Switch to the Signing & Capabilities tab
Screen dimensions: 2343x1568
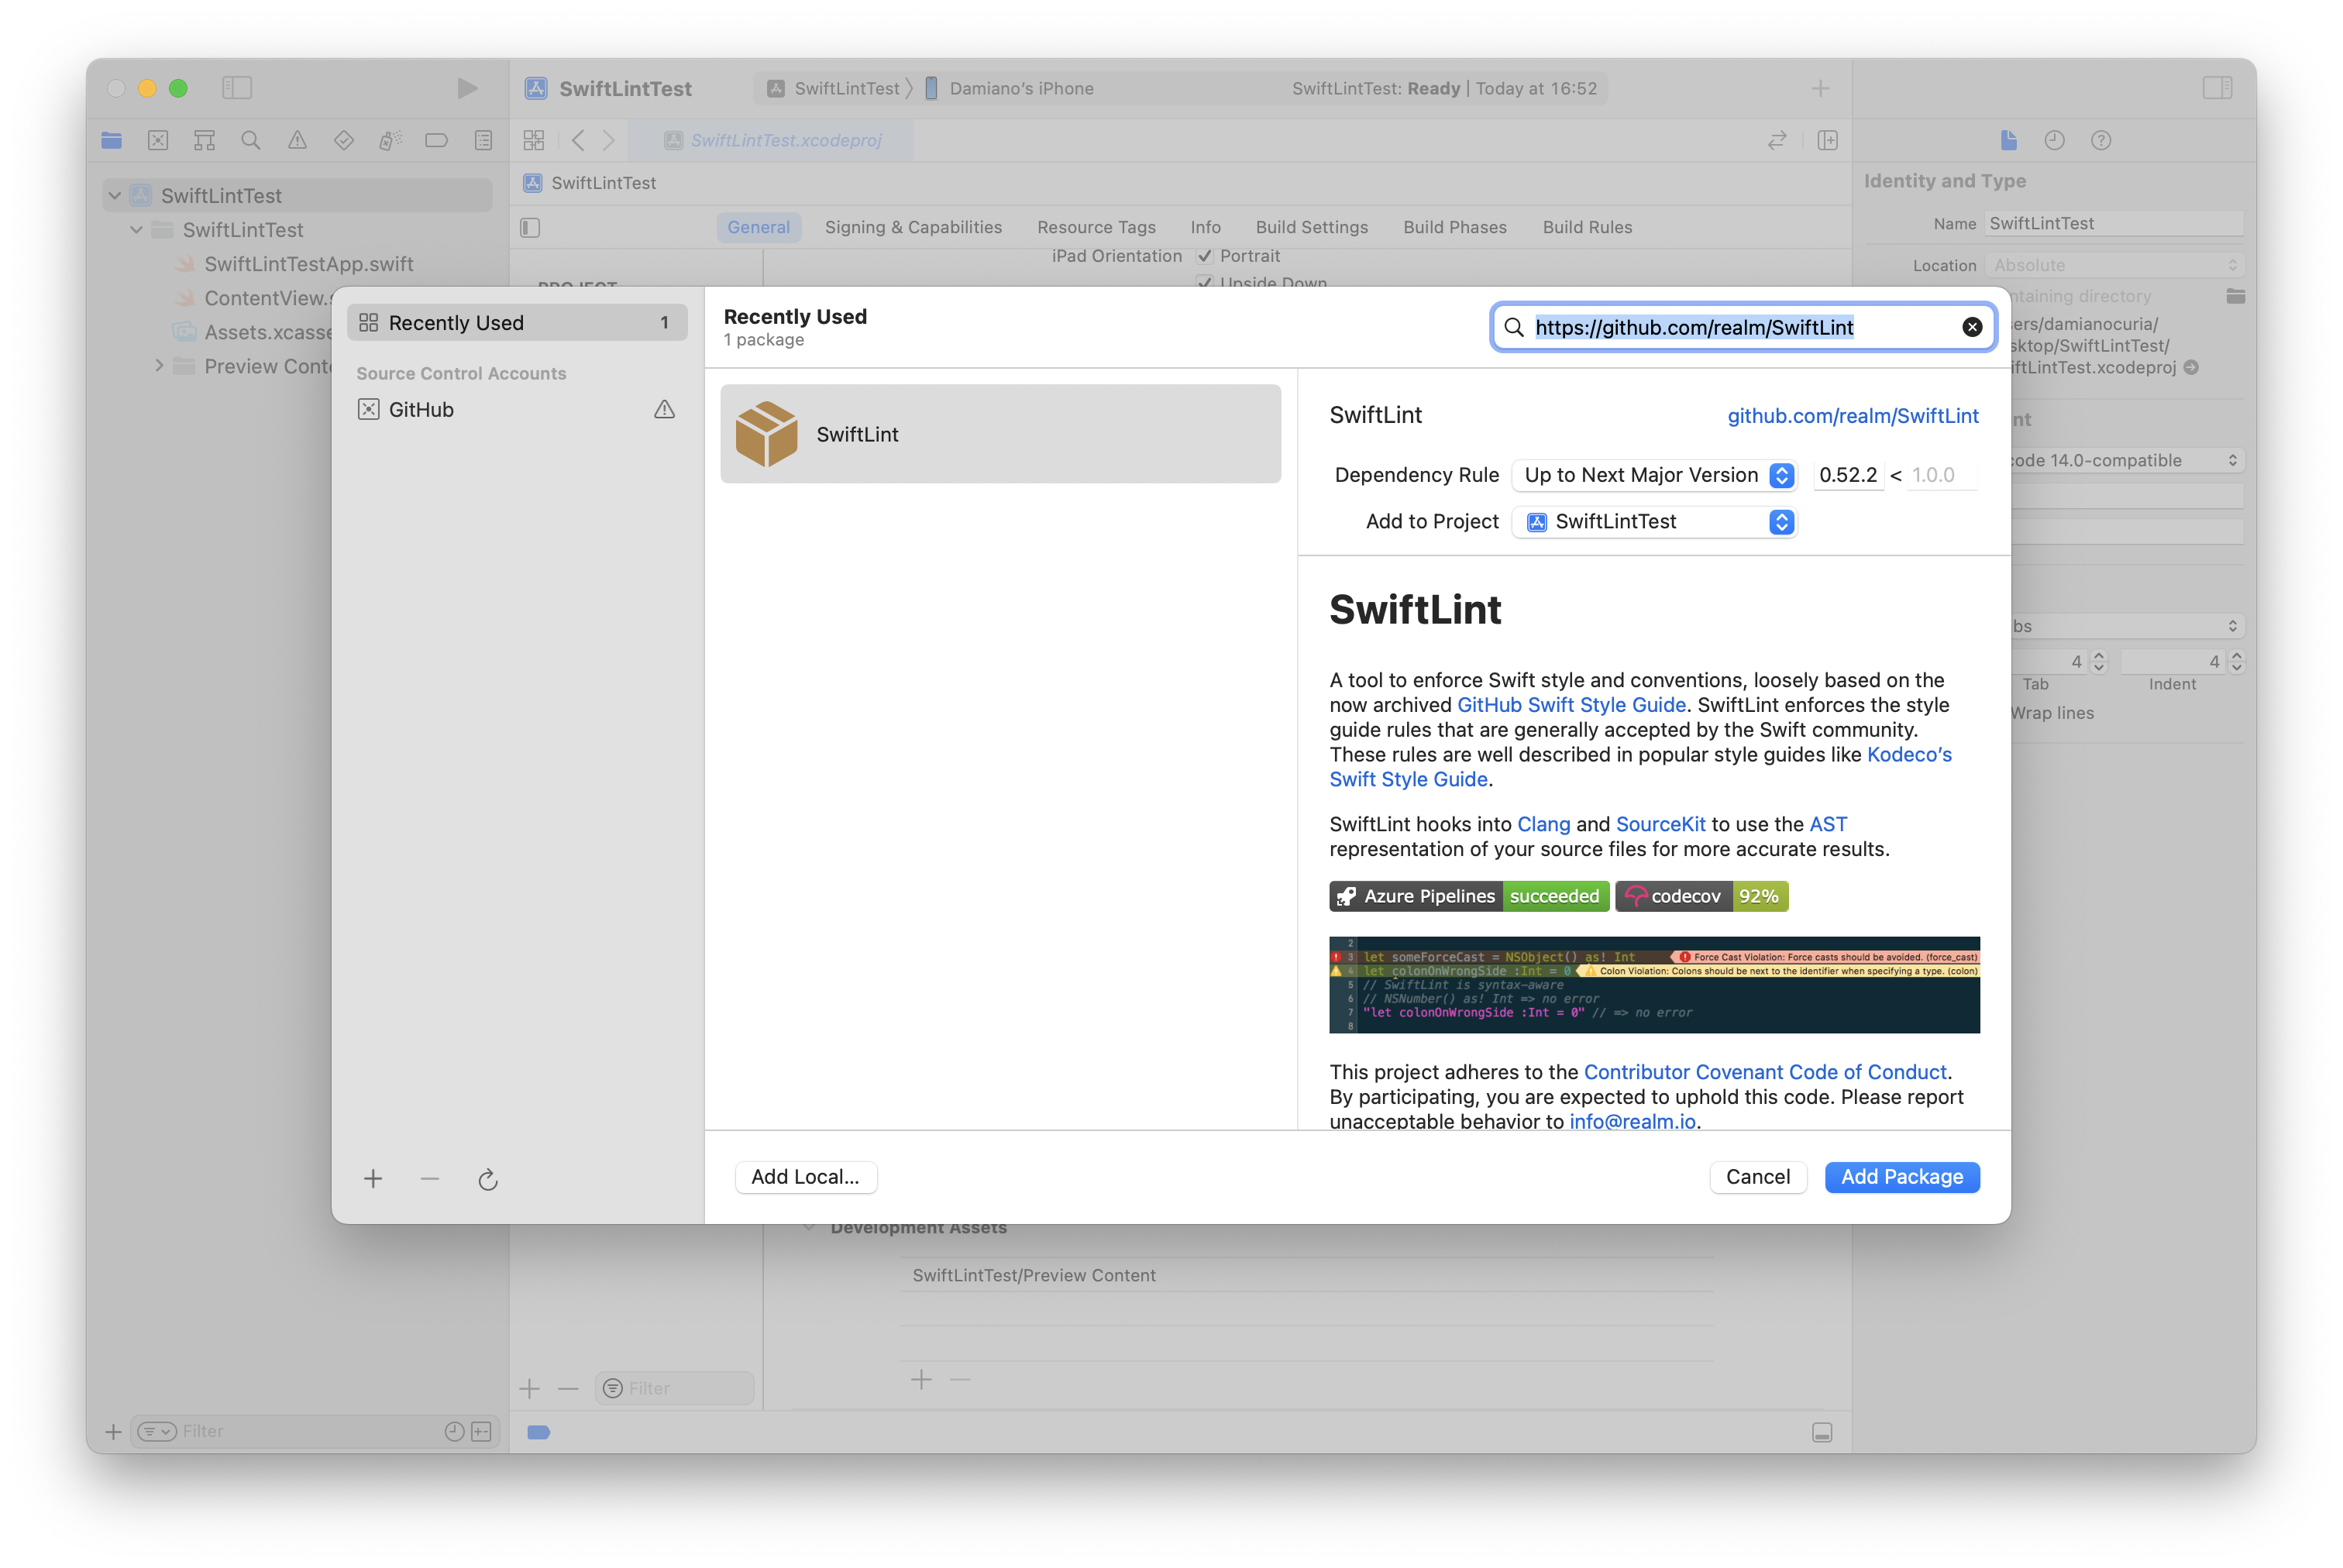(913, 224)
